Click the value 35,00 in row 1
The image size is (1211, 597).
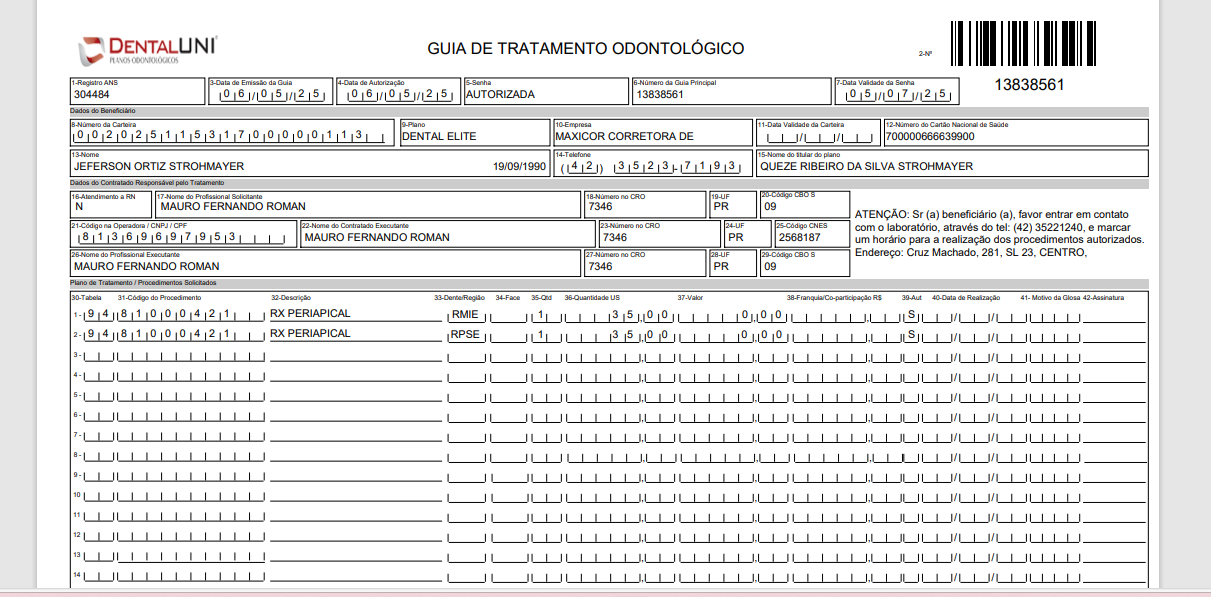(638, 315)
